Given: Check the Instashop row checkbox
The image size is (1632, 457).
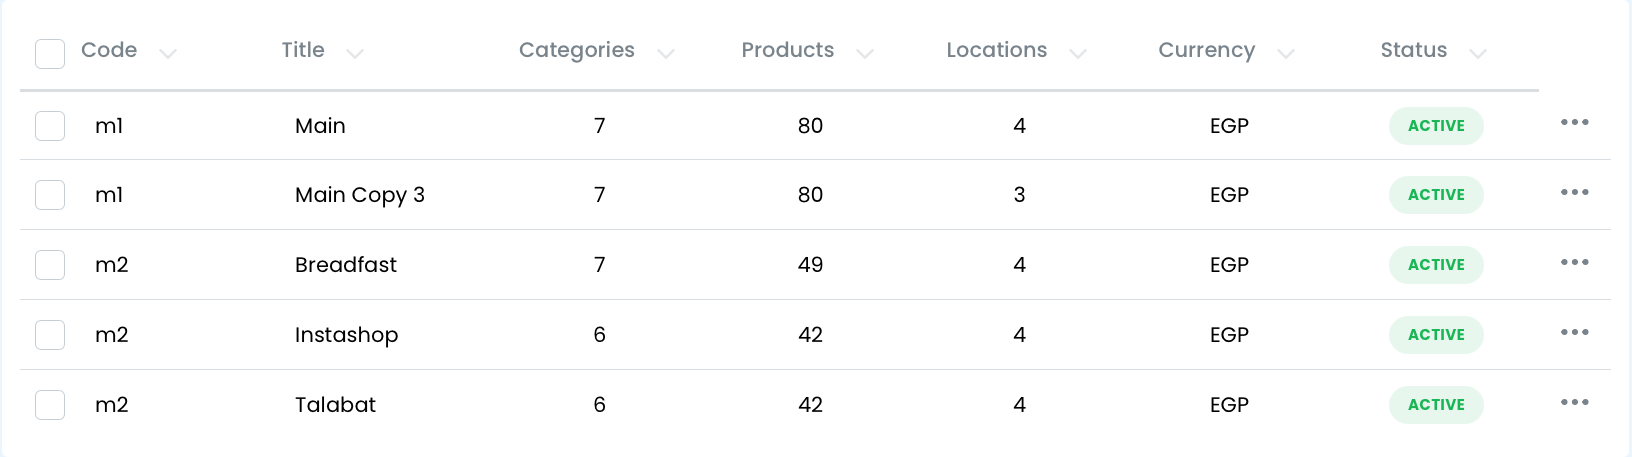Looking at the screenshot, I should click(50, 335).
